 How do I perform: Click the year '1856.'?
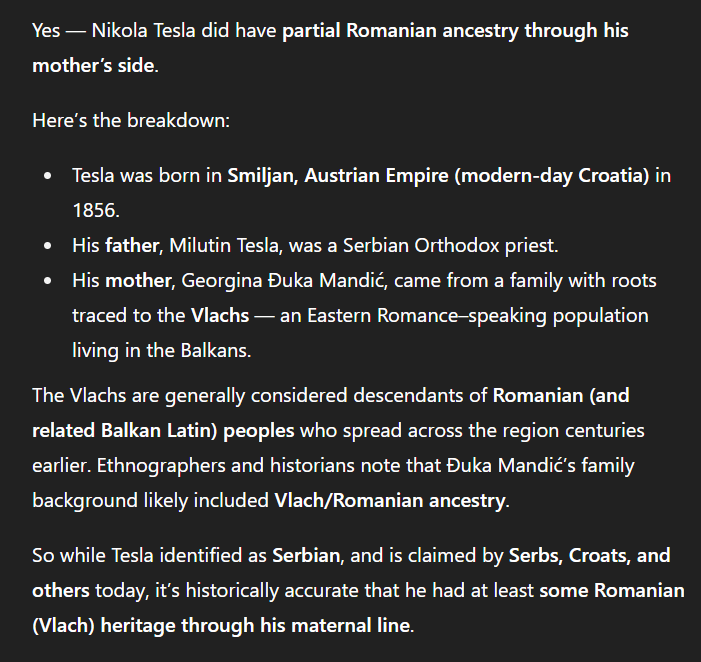pos(96,211)
